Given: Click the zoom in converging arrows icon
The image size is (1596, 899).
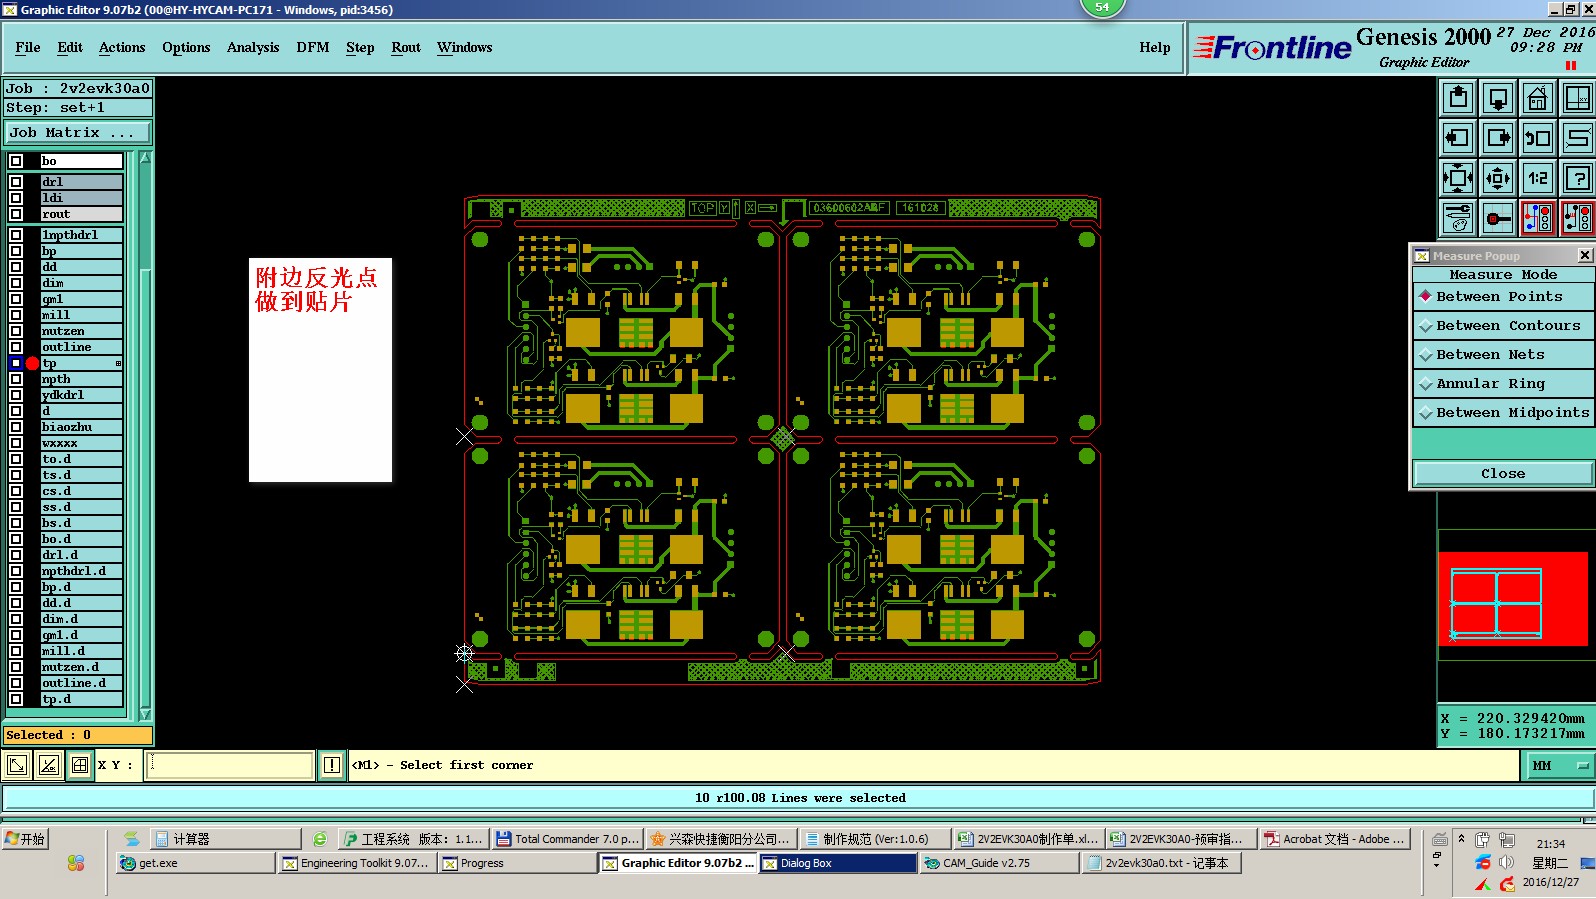Looking at the screenshot, I should [x=1458, y=178].
